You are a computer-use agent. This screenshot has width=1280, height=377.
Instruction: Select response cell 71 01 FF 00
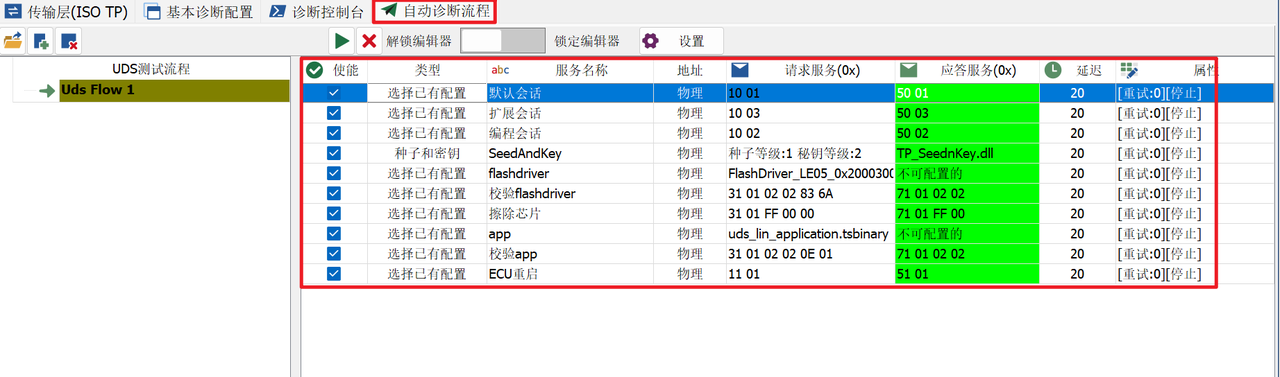pos(967,213)
